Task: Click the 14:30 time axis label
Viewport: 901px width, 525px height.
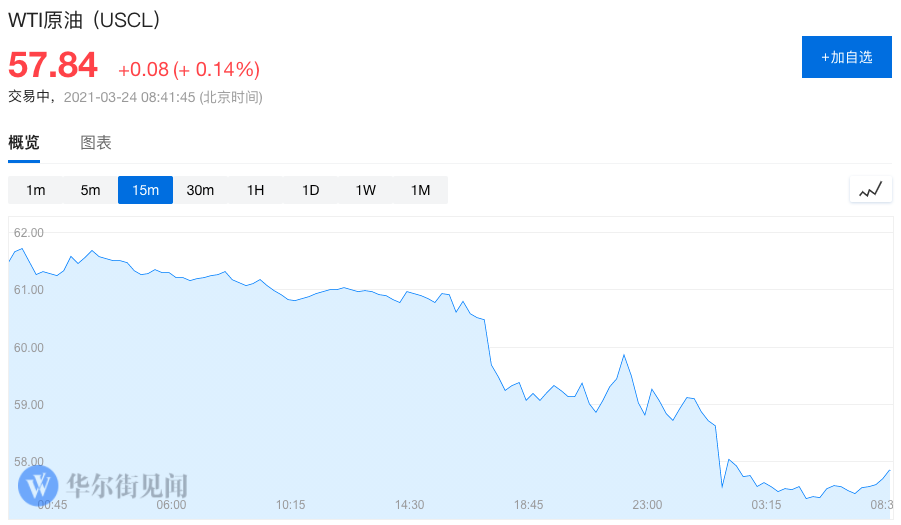Action: (410, 505)
